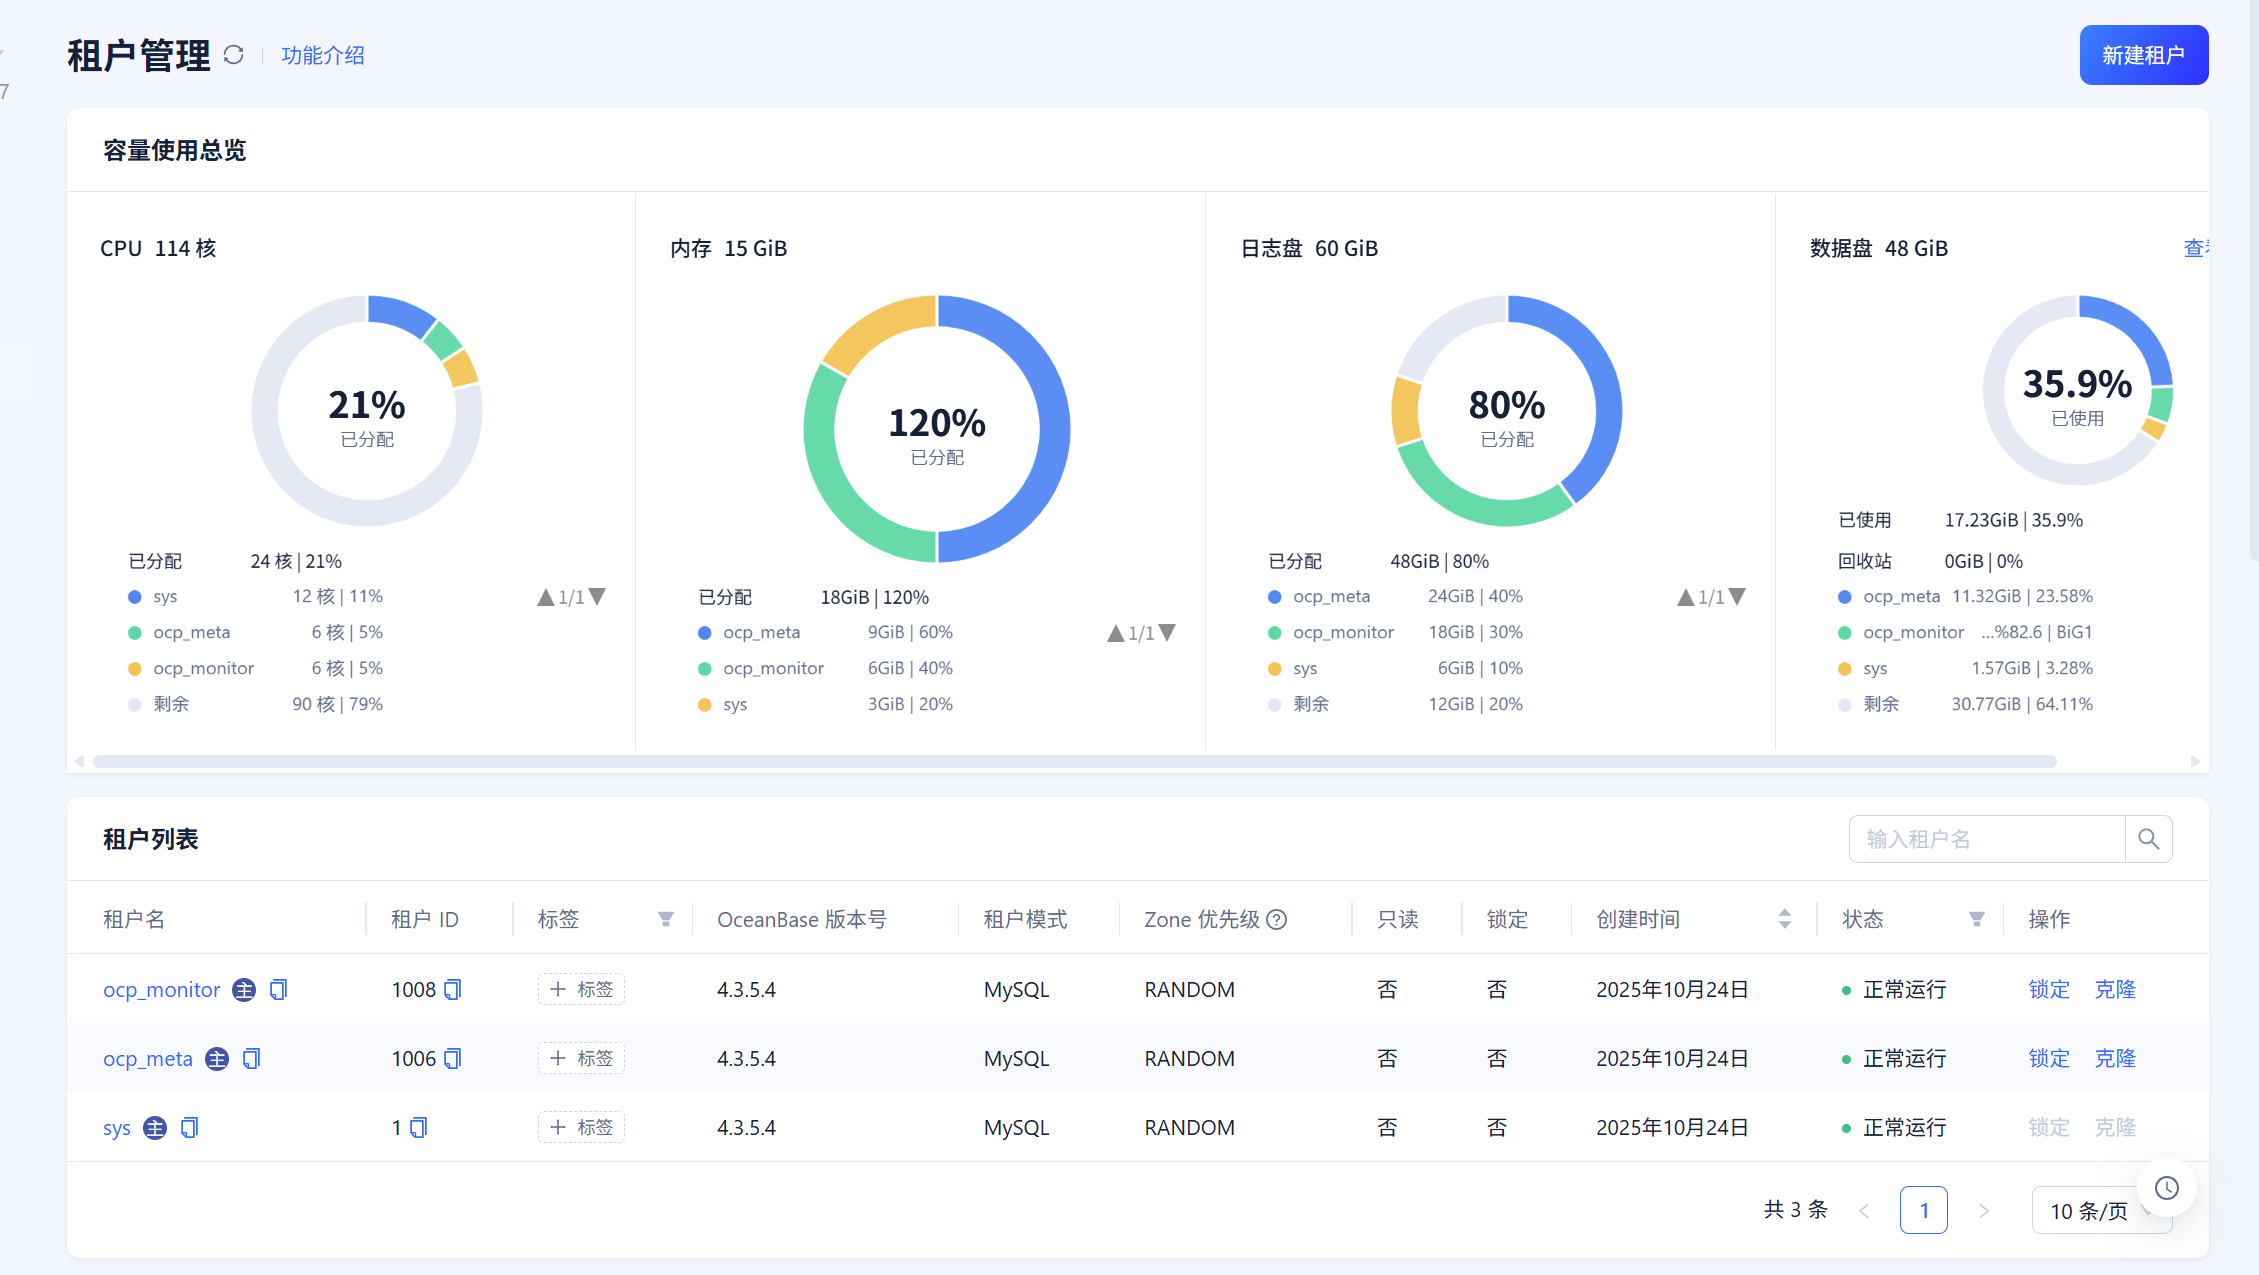Open the Zone 优先级 help tooltip icon
The image size is (2259, 1275).
click(x=1277, y=919)
